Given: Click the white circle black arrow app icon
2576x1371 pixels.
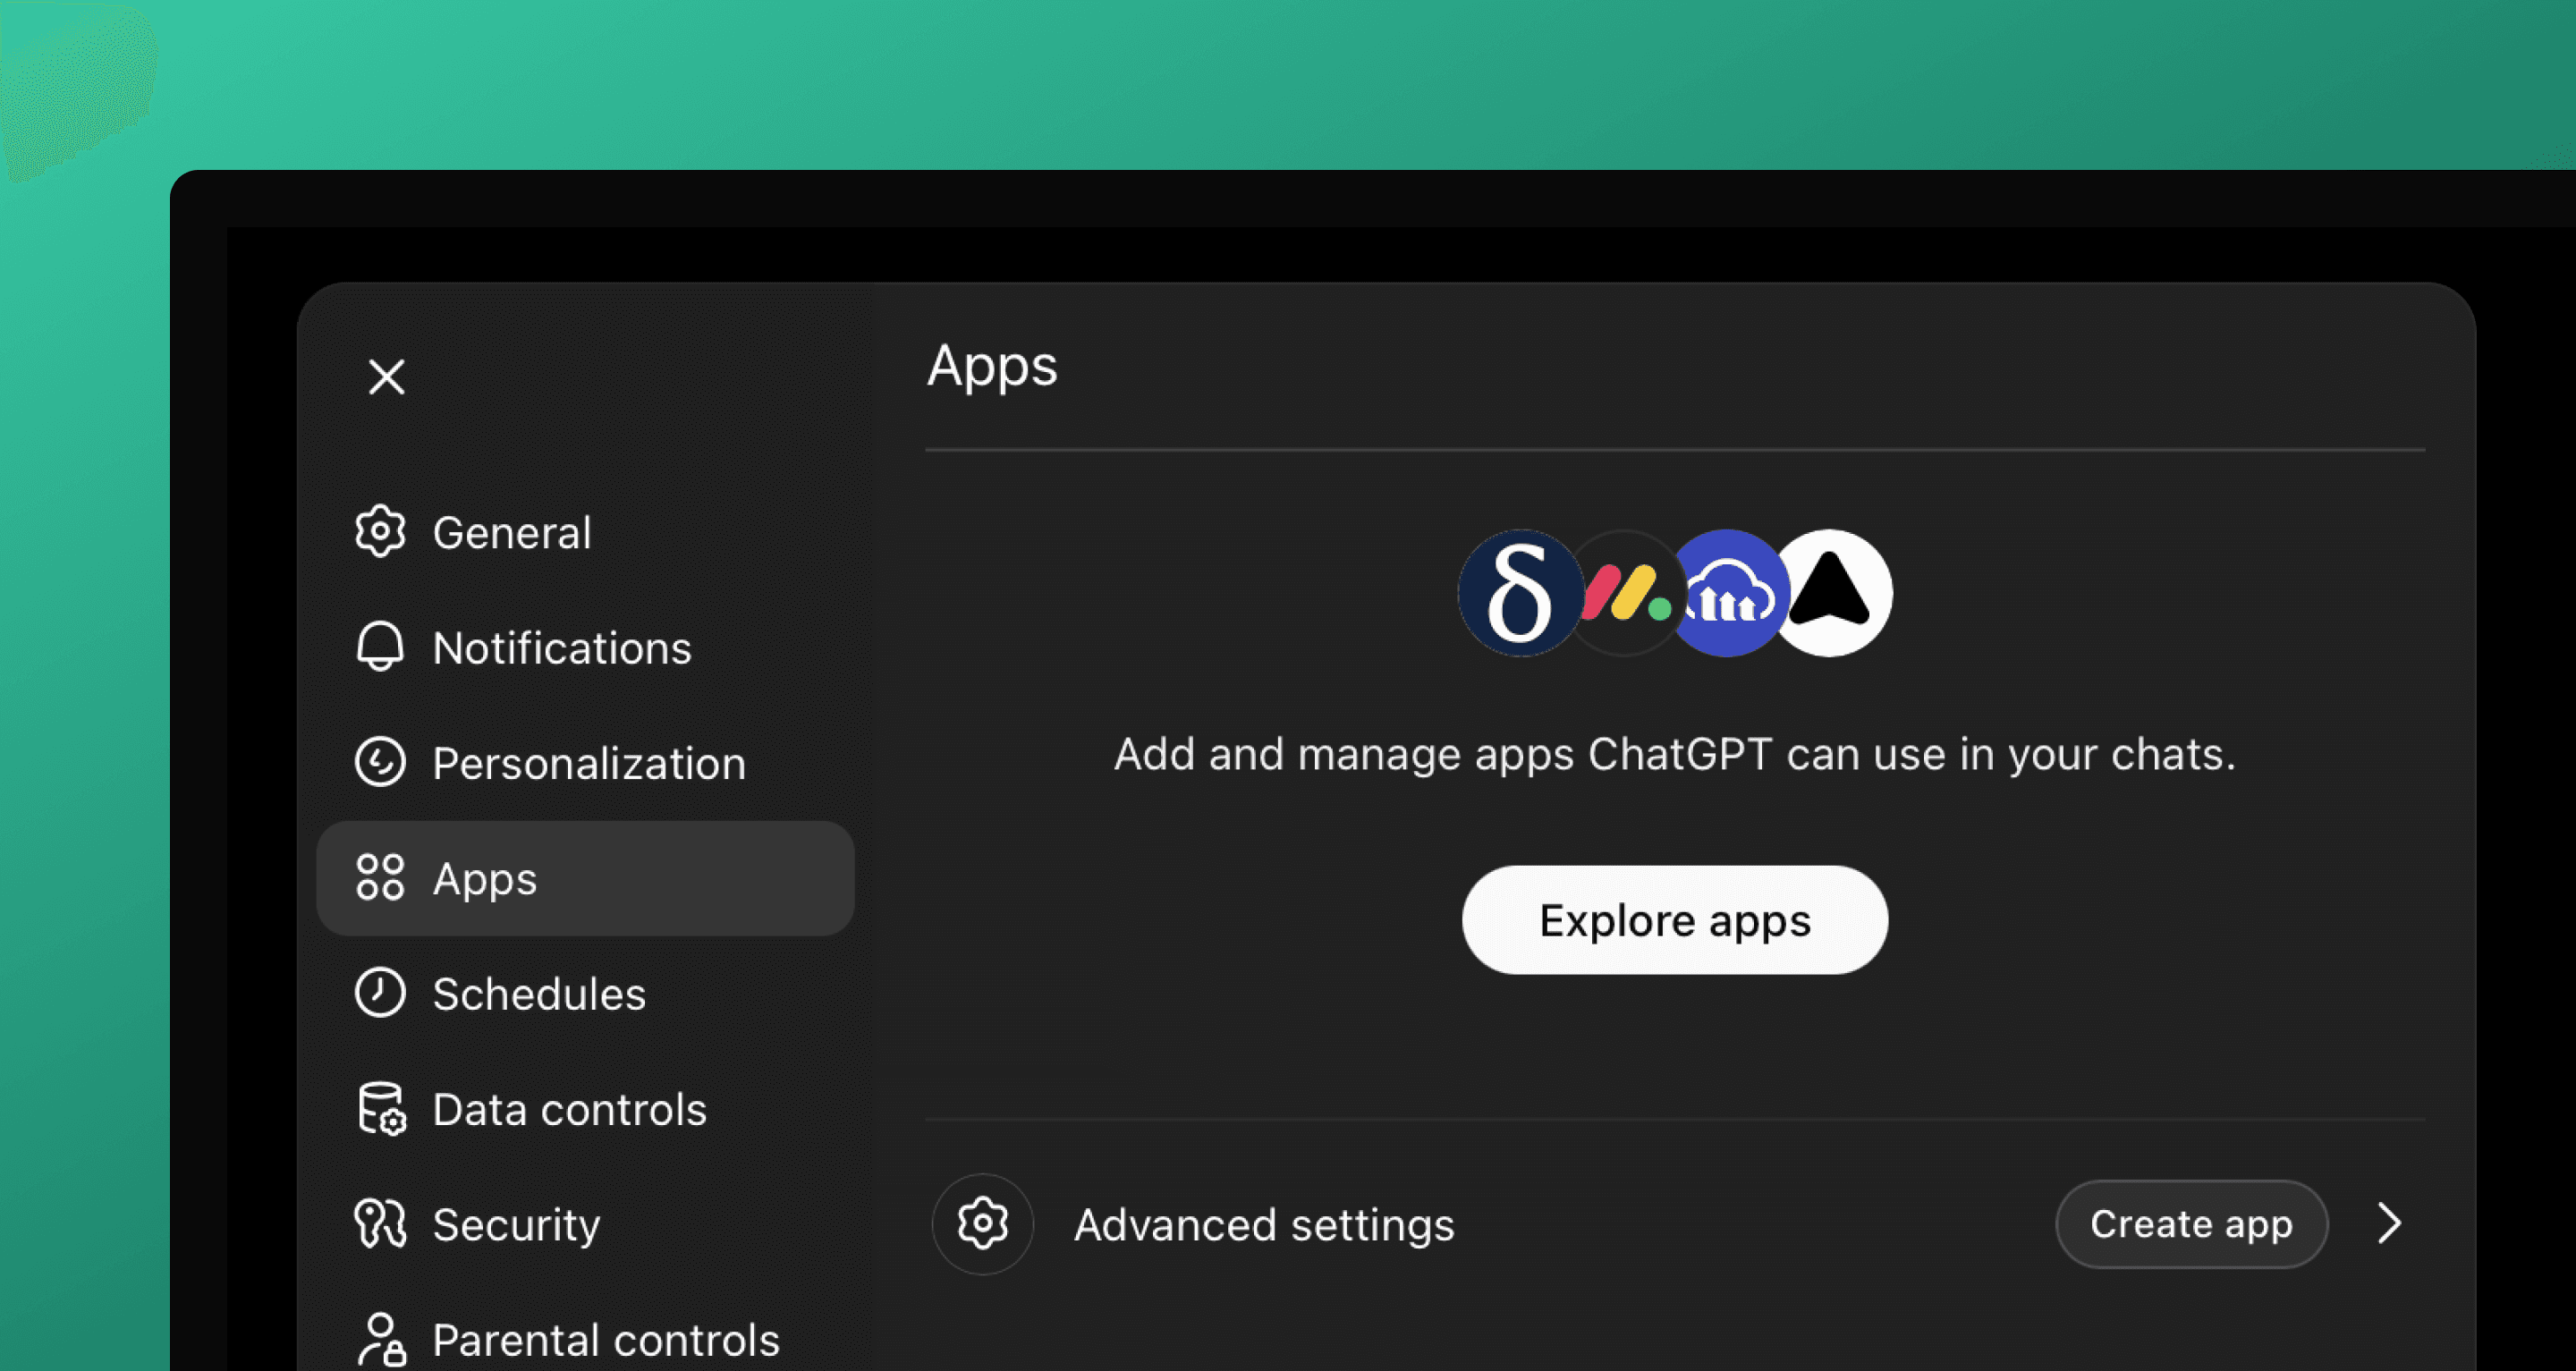Looking at the screenshot, I should pyautogui.click(x=1830, y=593).
